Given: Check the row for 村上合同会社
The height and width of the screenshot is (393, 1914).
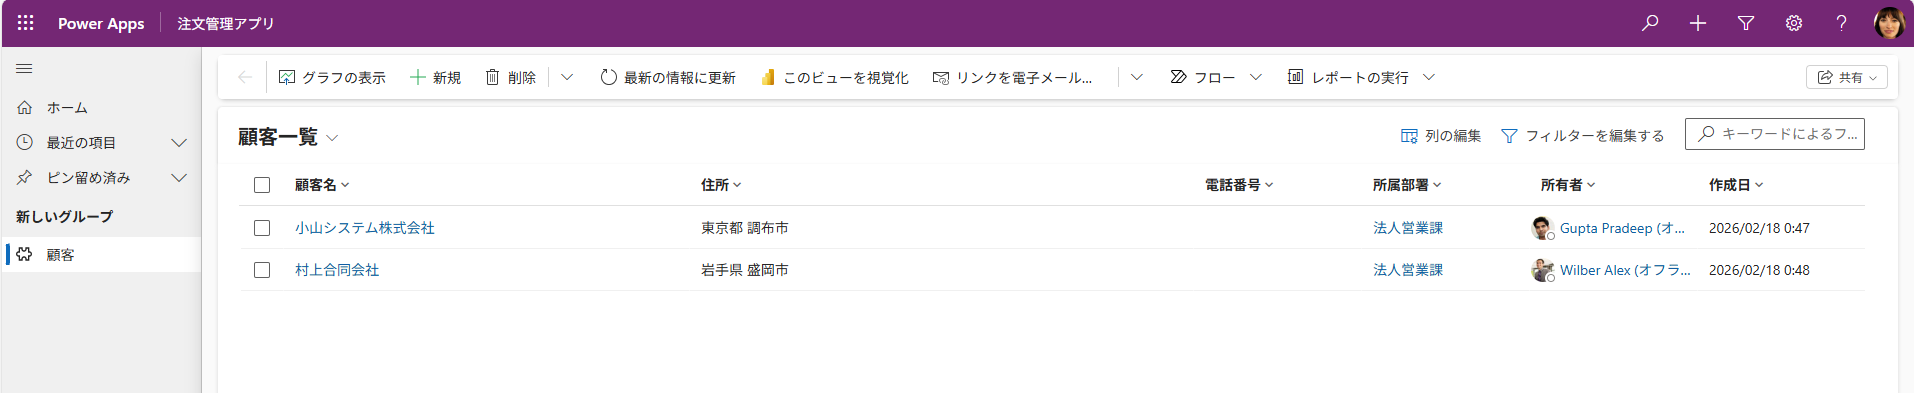Looking at the screenshot, I should tap(262, 270).
